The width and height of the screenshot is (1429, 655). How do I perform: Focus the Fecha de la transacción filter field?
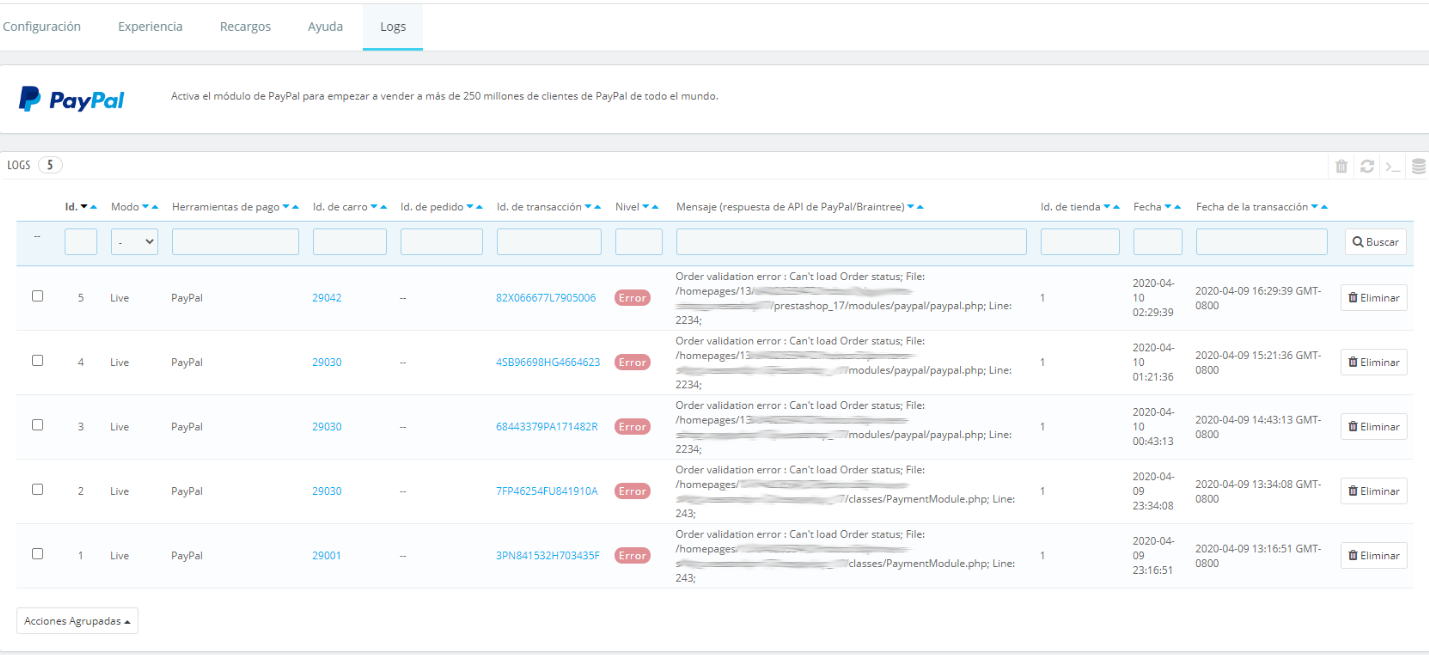[x=1262, y=242]
